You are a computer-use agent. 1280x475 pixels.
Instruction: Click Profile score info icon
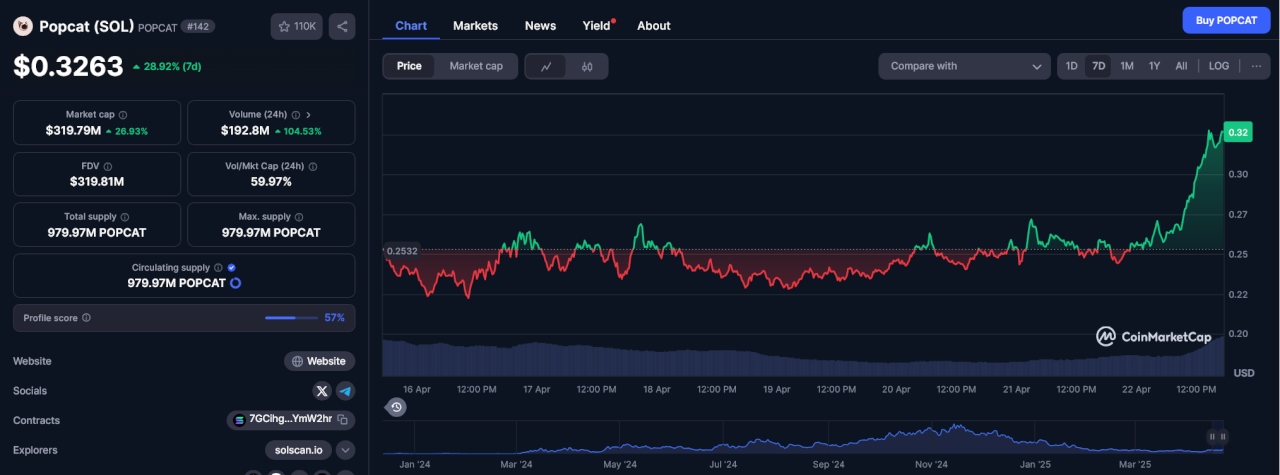[86, 318]
